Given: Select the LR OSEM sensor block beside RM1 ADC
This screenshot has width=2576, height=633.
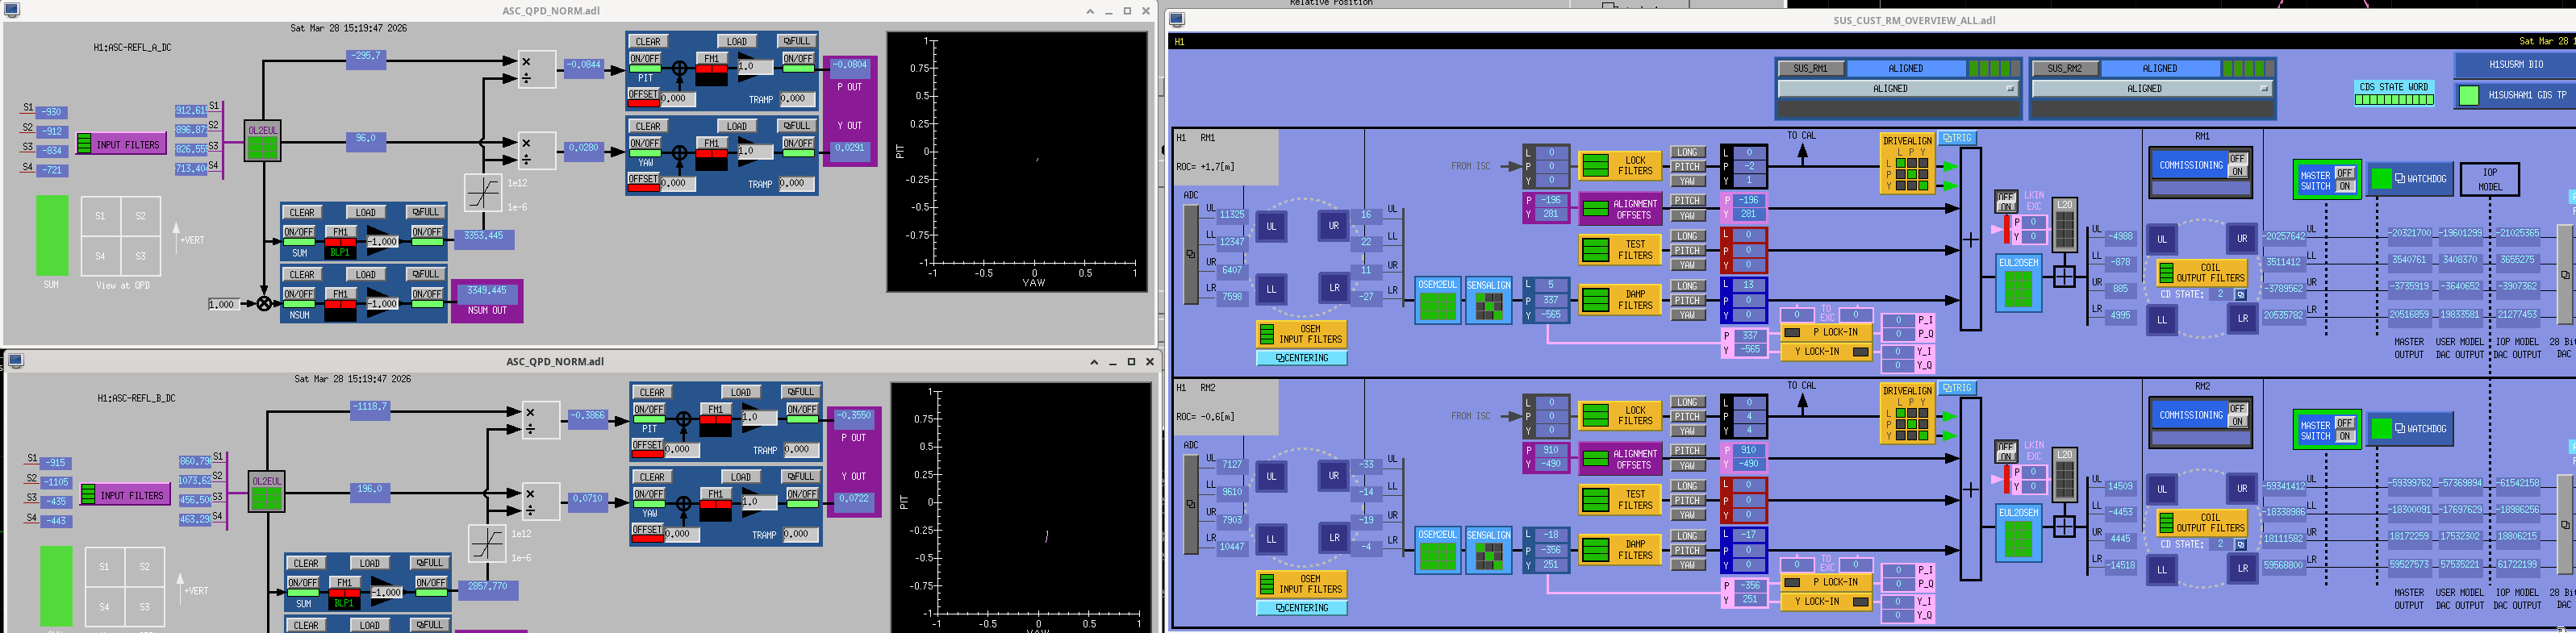Looking at the screenshot, I should click(1334, 288).
